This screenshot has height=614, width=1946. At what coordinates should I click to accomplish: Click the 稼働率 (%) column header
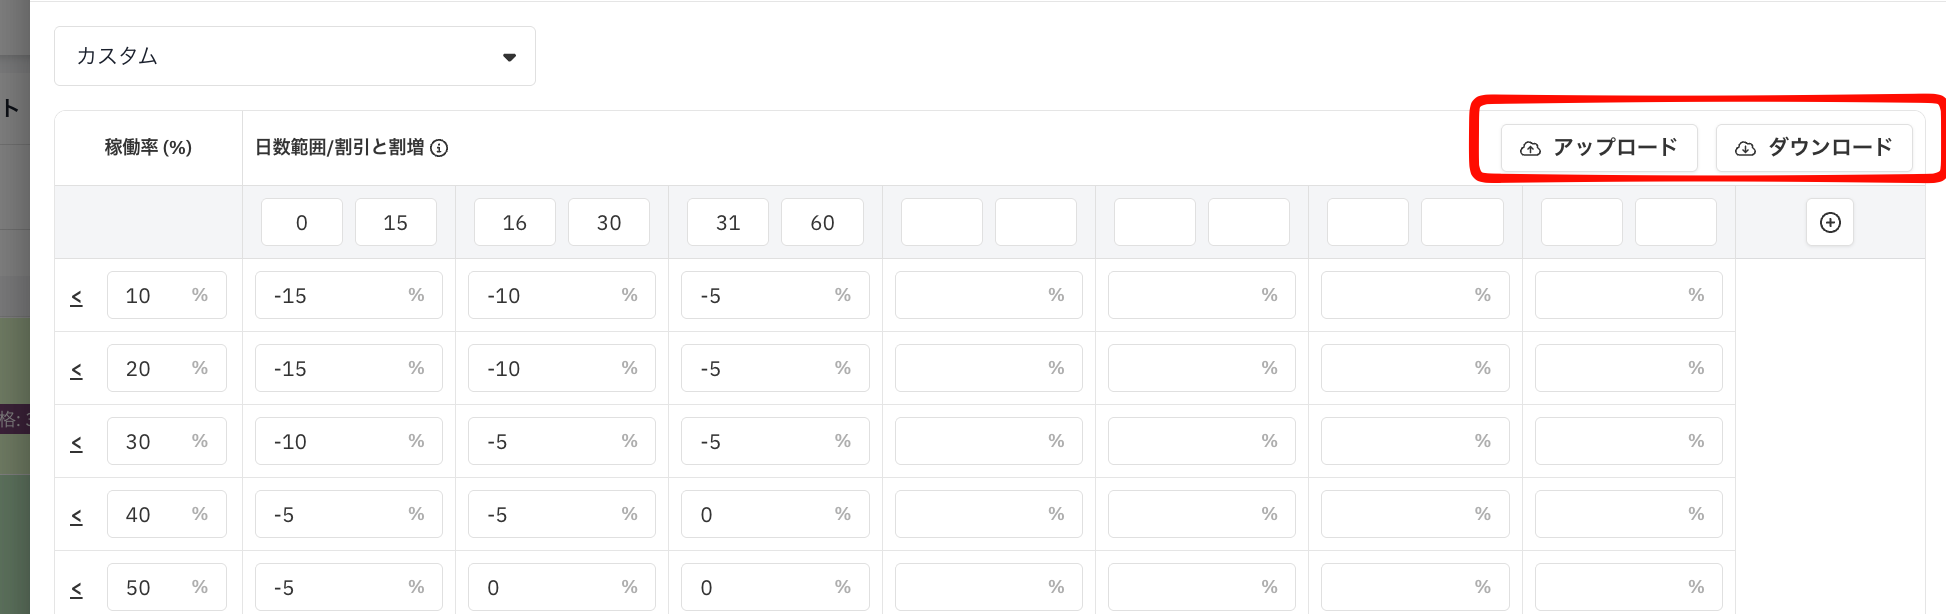pos(148,147)
